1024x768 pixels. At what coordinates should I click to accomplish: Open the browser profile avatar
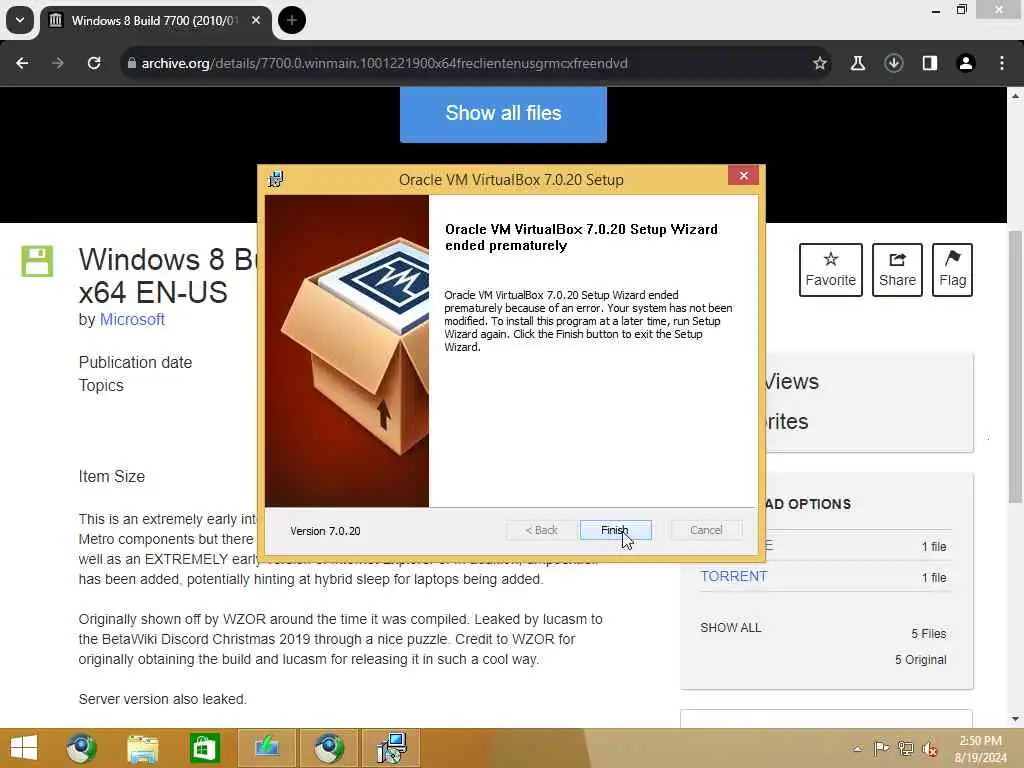pyautogui.click(x=965, y=63)
